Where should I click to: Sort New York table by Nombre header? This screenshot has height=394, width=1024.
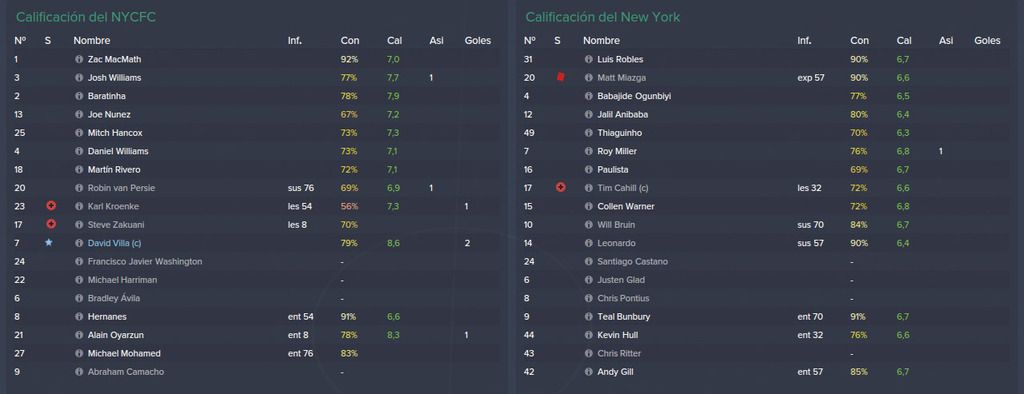(601, 41)
